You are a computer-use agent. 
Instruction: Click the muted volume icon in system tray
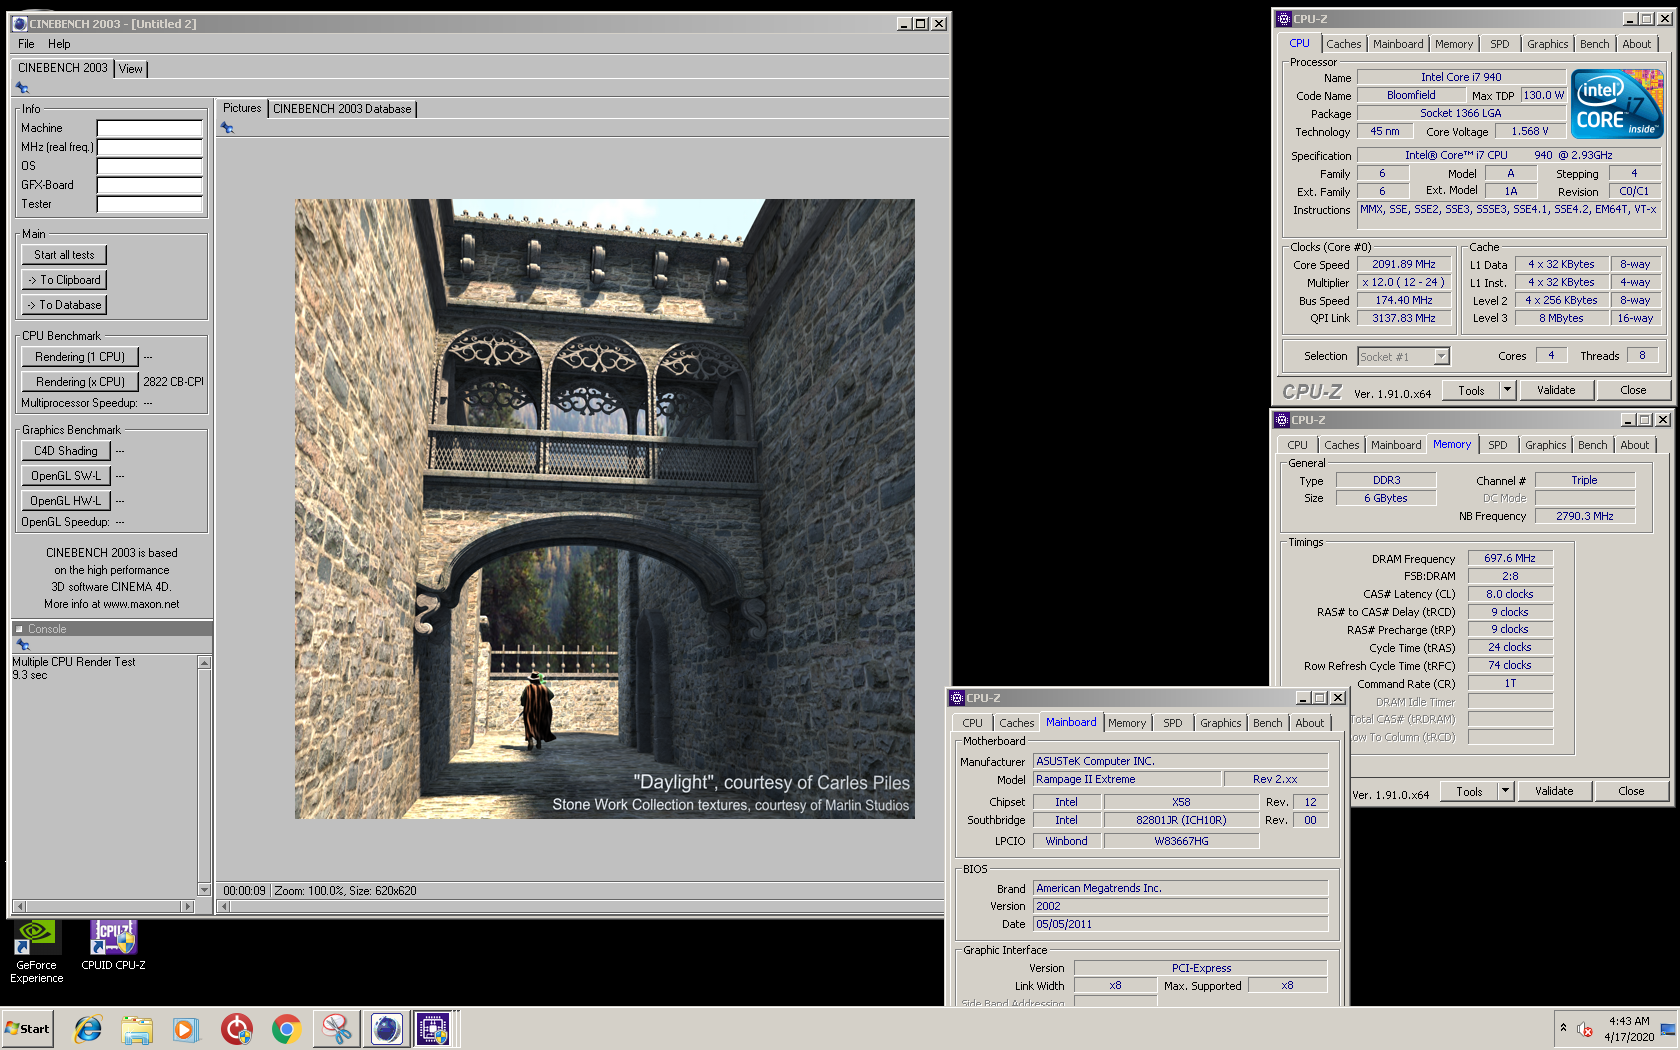point(1585,1029)
